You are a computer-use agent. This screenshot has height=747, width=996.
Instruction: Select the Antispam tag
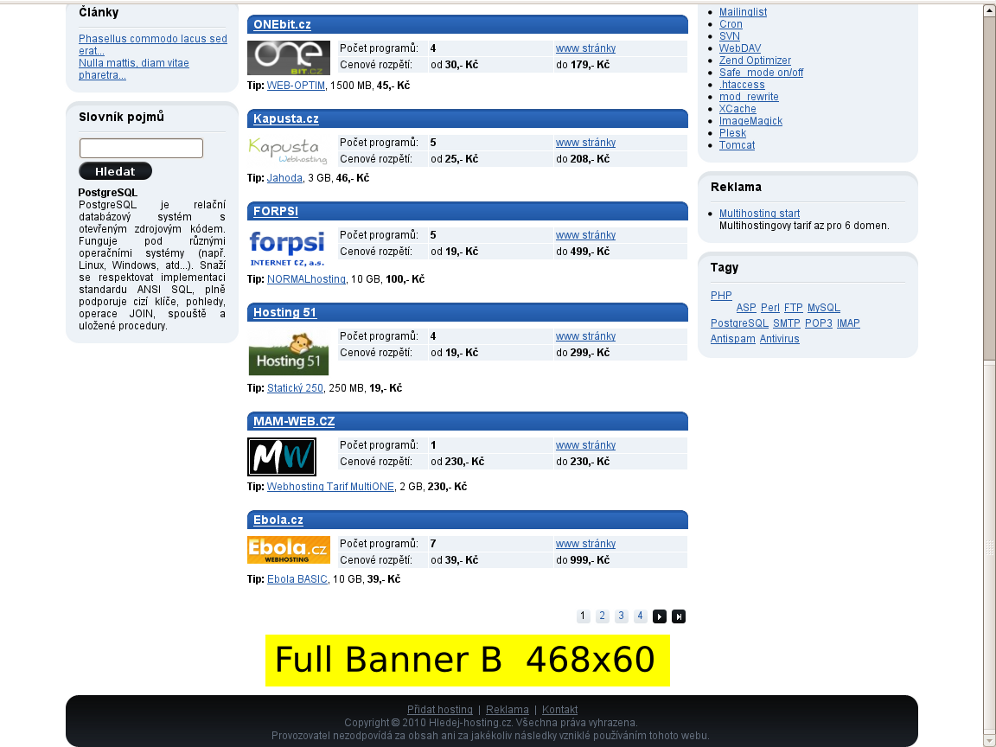coord(733,339)
